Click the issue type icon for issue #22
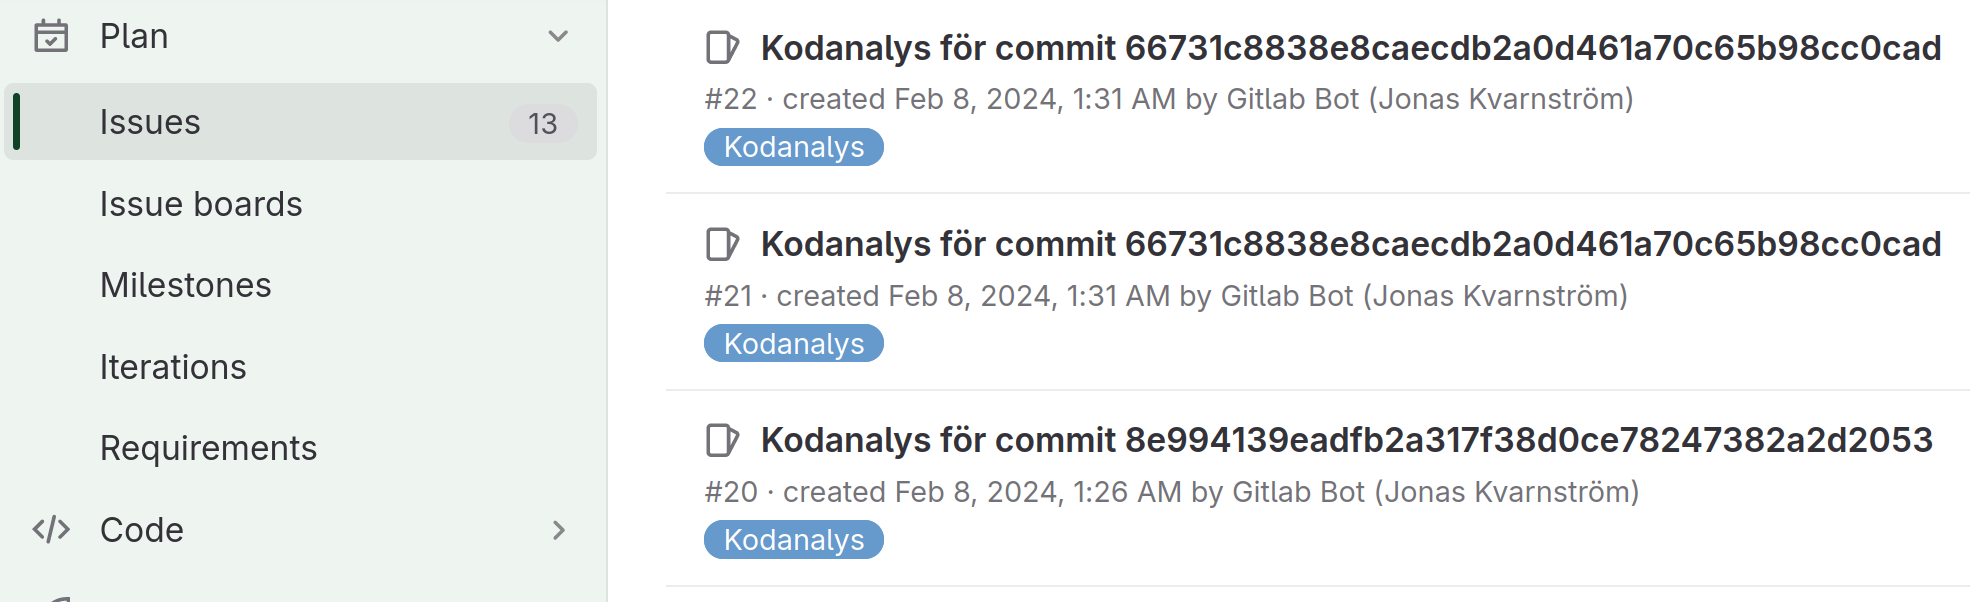The width and height of the screenshot is (1970, 602). pos(722,48)
